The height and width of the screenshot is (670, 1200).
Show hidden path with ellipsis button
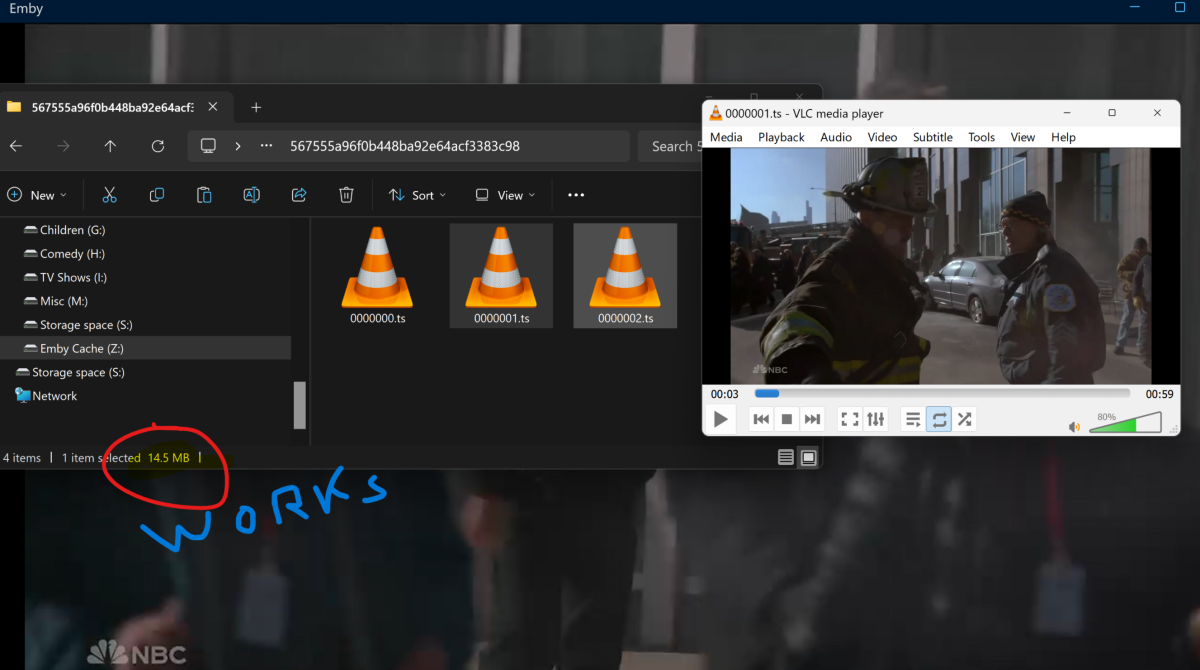pyautogui.click(x=266, y=146)
